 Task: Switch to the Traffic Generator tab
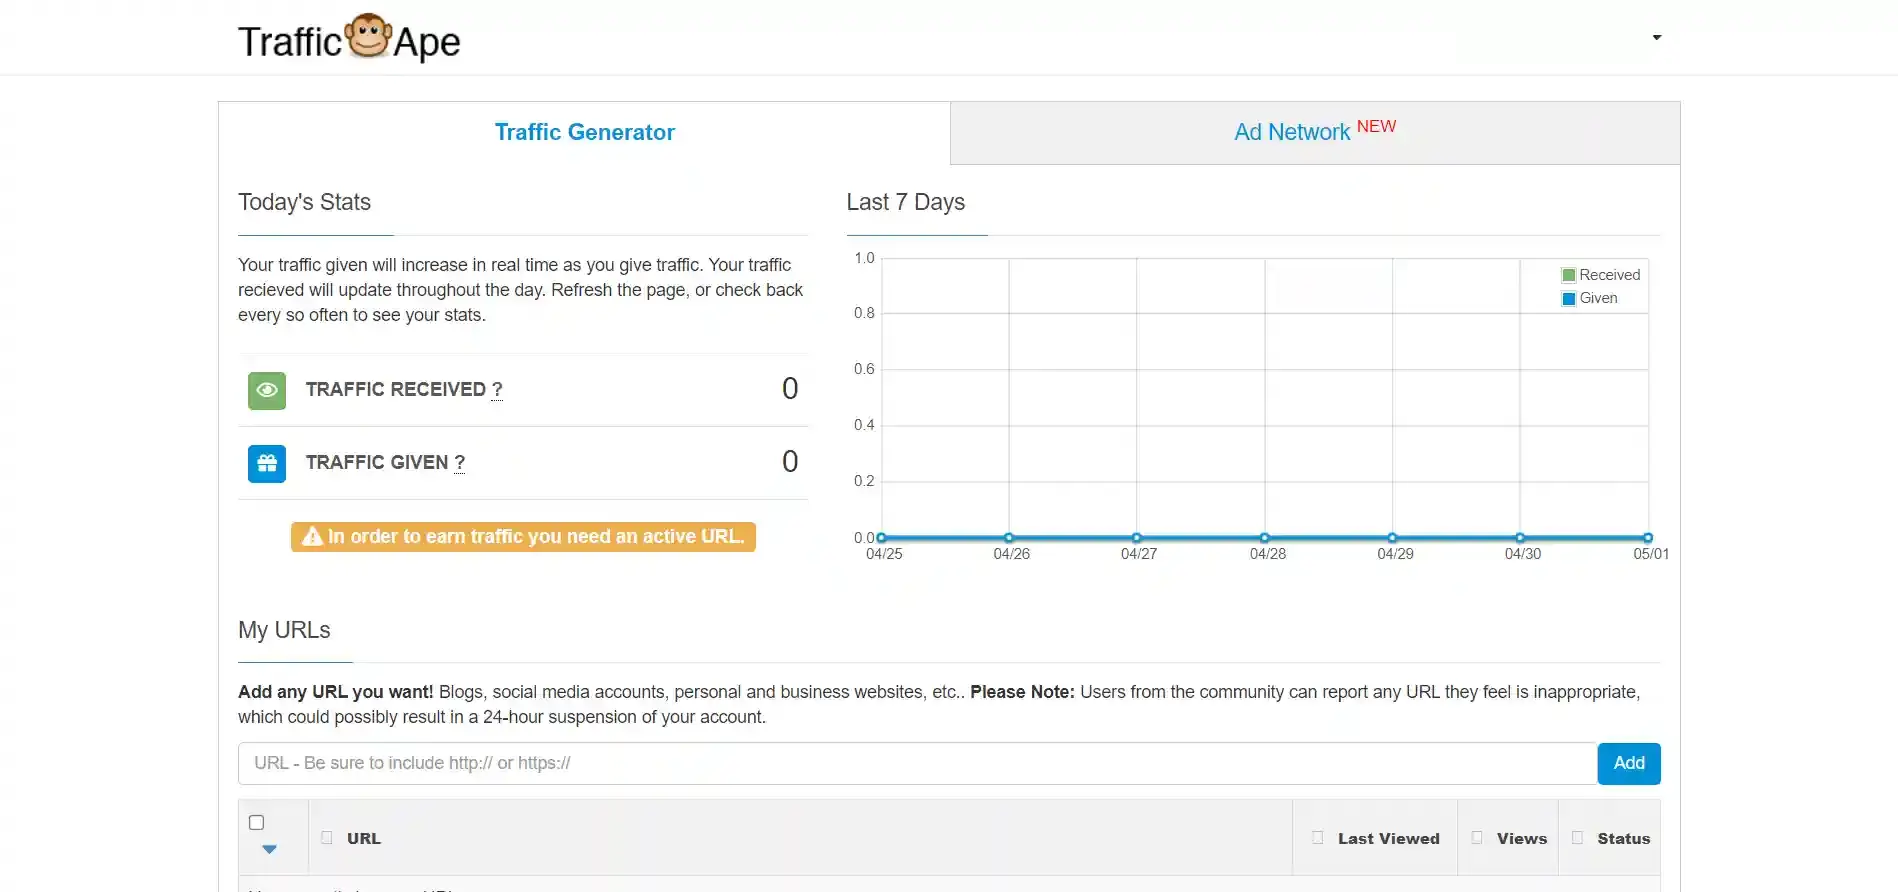584,132
